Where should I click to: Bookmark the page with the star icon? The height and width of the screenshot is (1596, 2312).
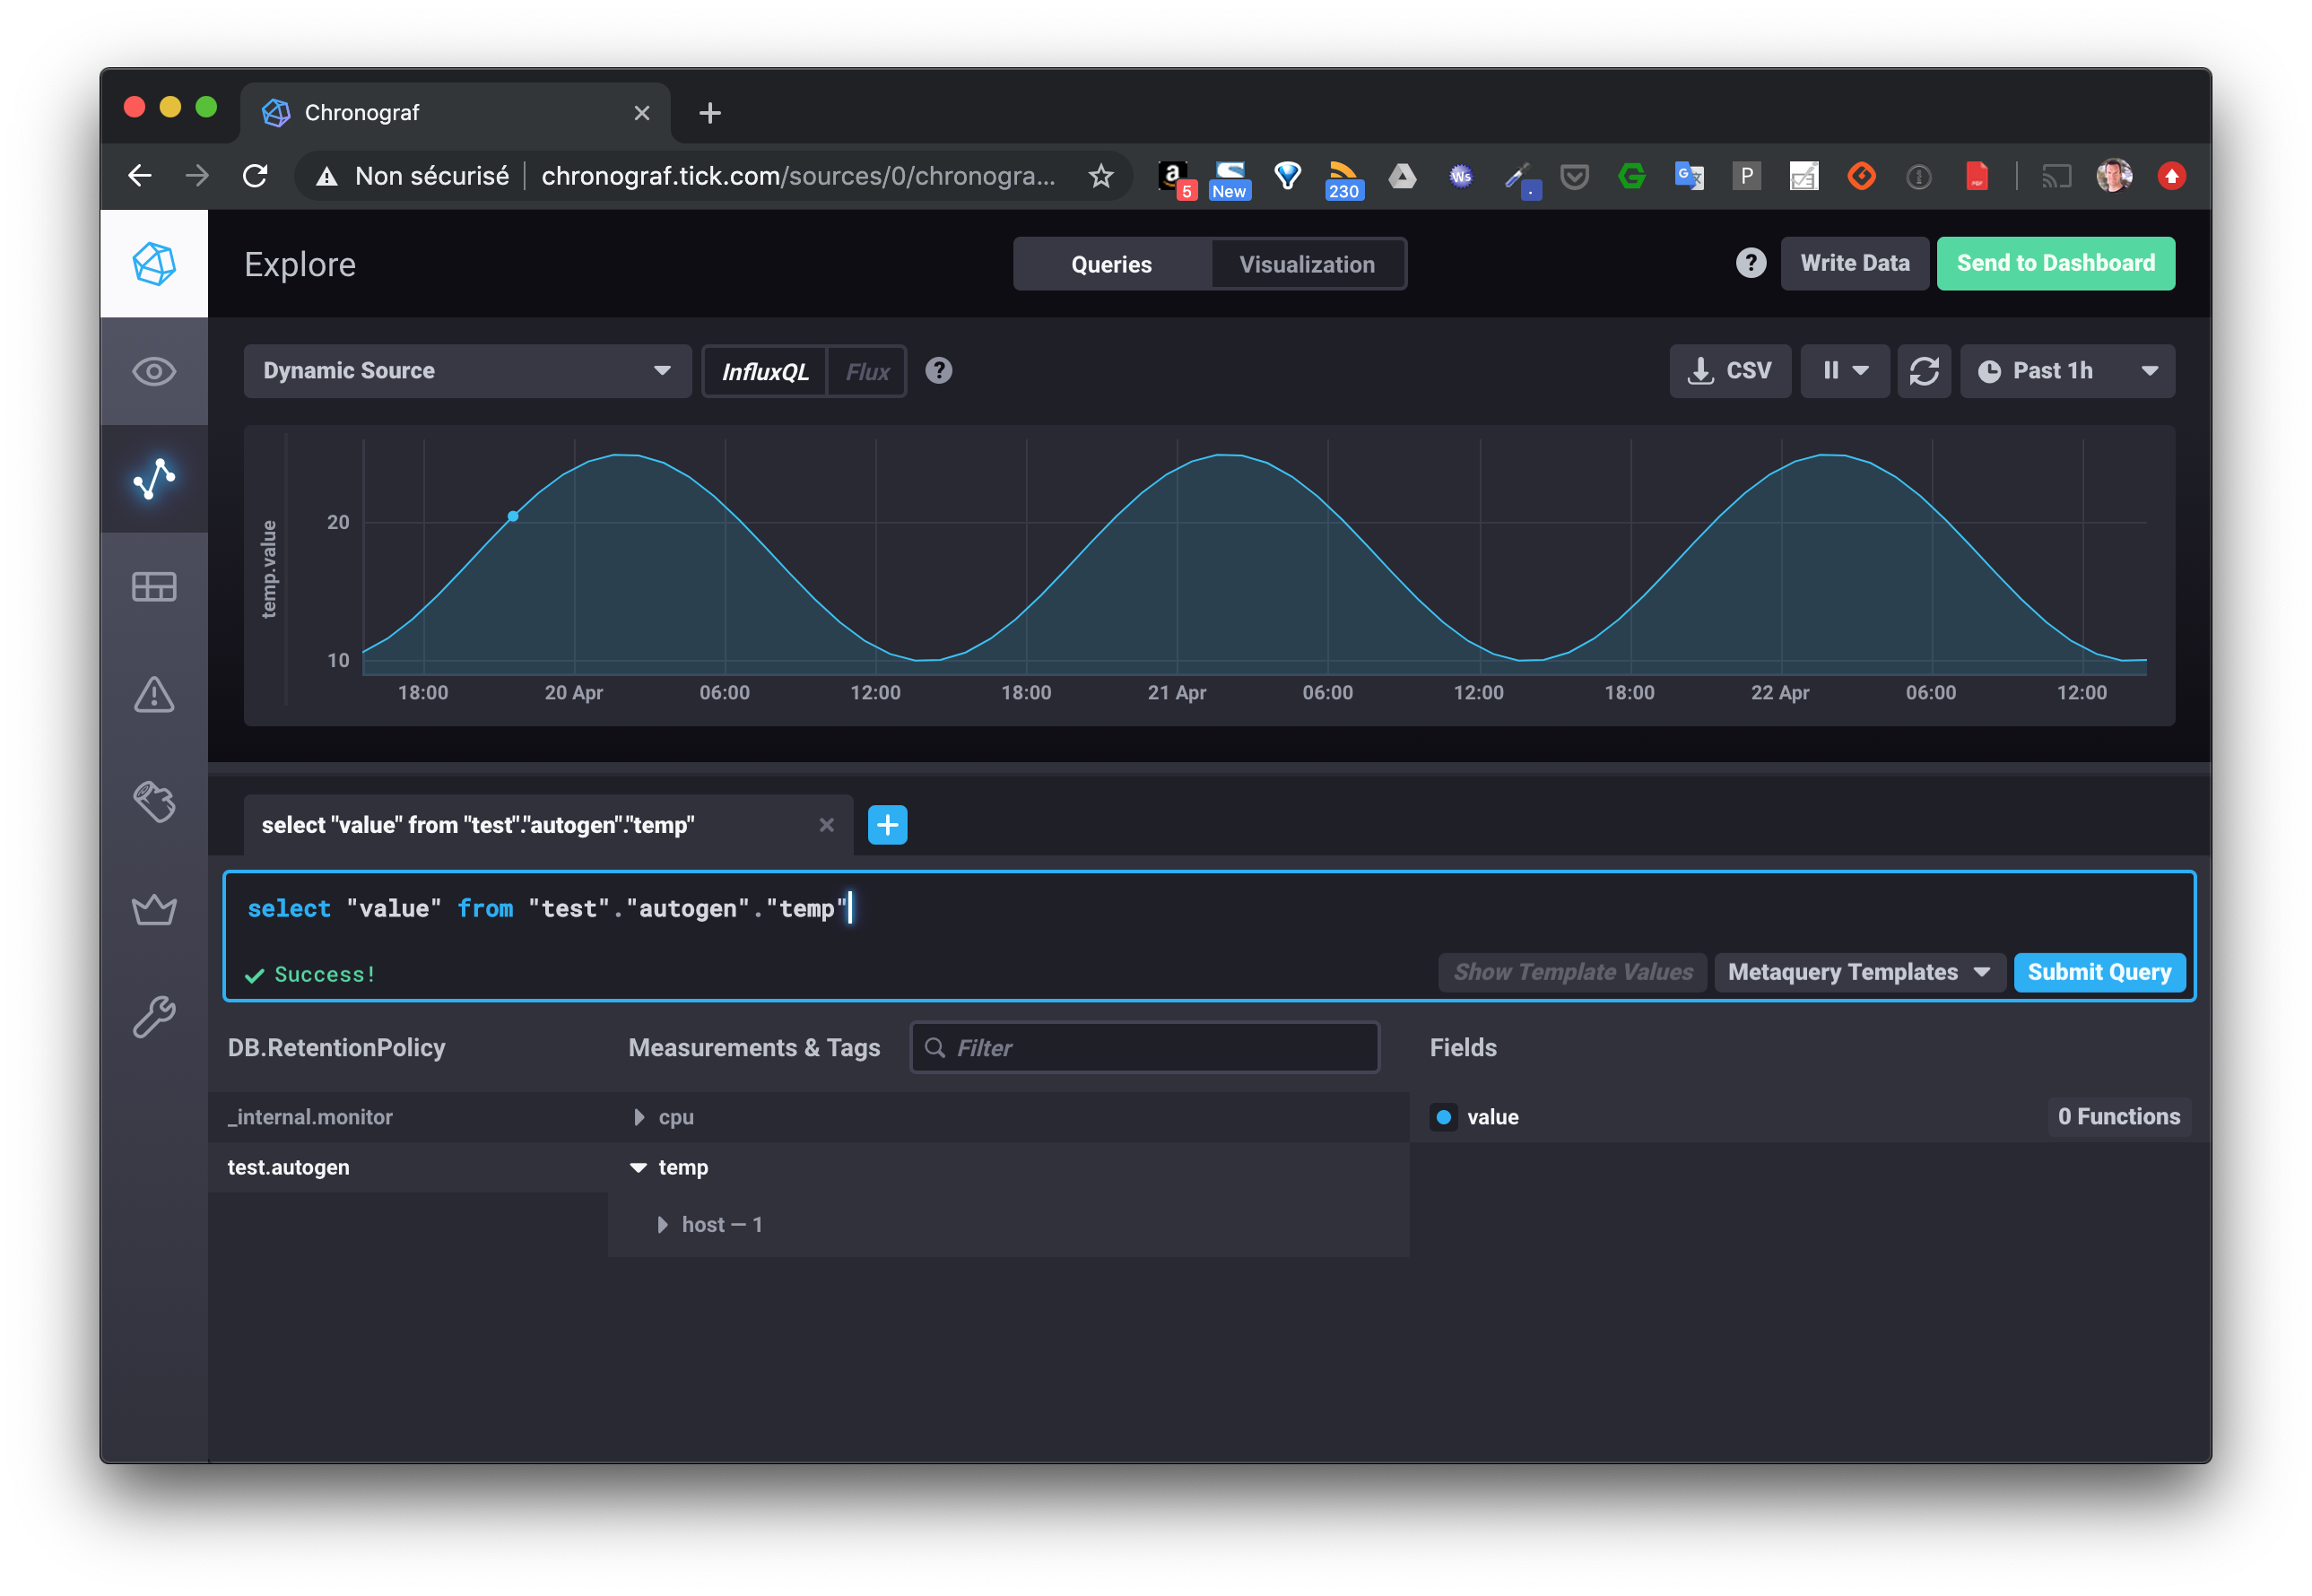1101,176
